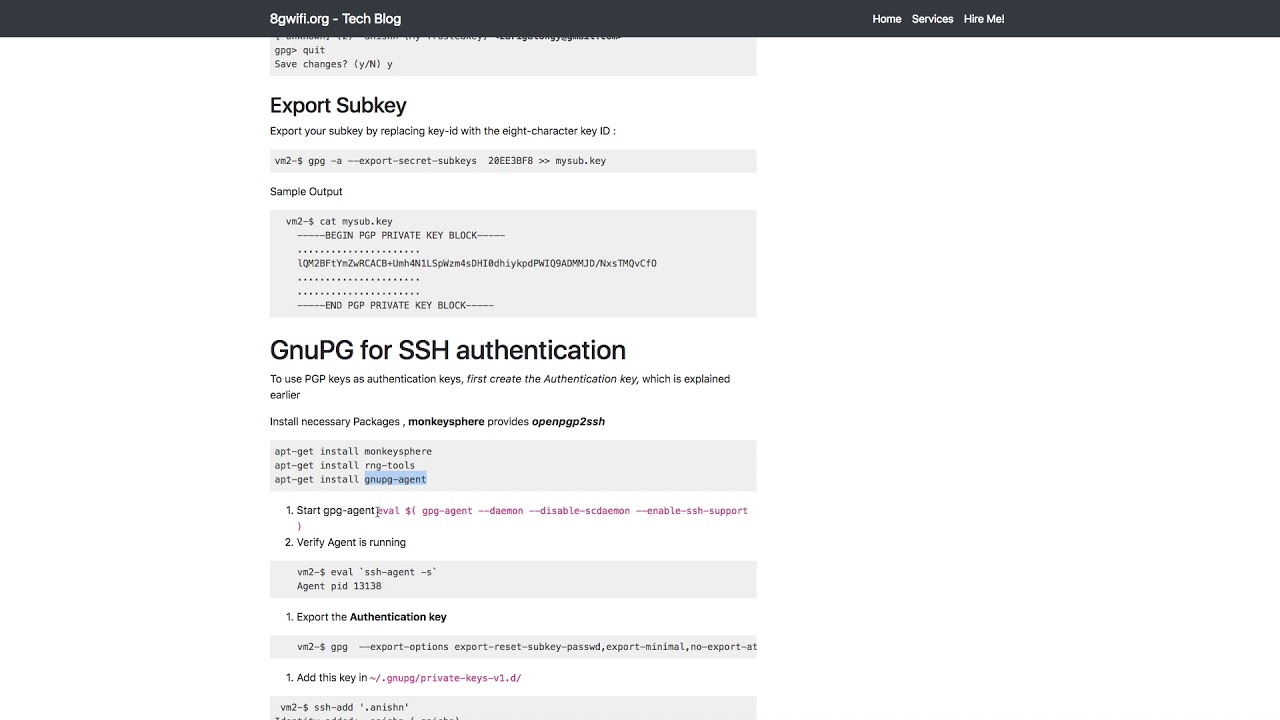Screen dimensions: 1280x720
Task: Open the Hire Me! menu item
Action: click(983, 19)
